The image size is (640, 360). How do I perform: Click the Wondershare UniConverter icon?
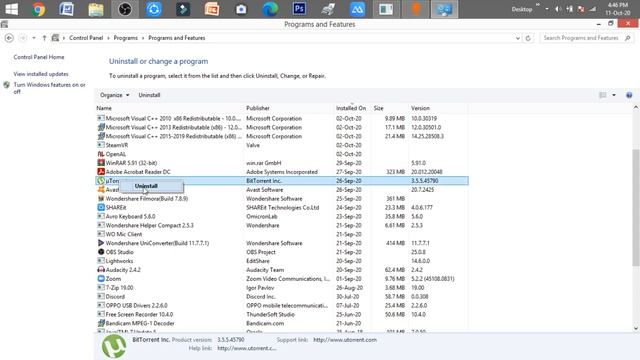(101, 243)
